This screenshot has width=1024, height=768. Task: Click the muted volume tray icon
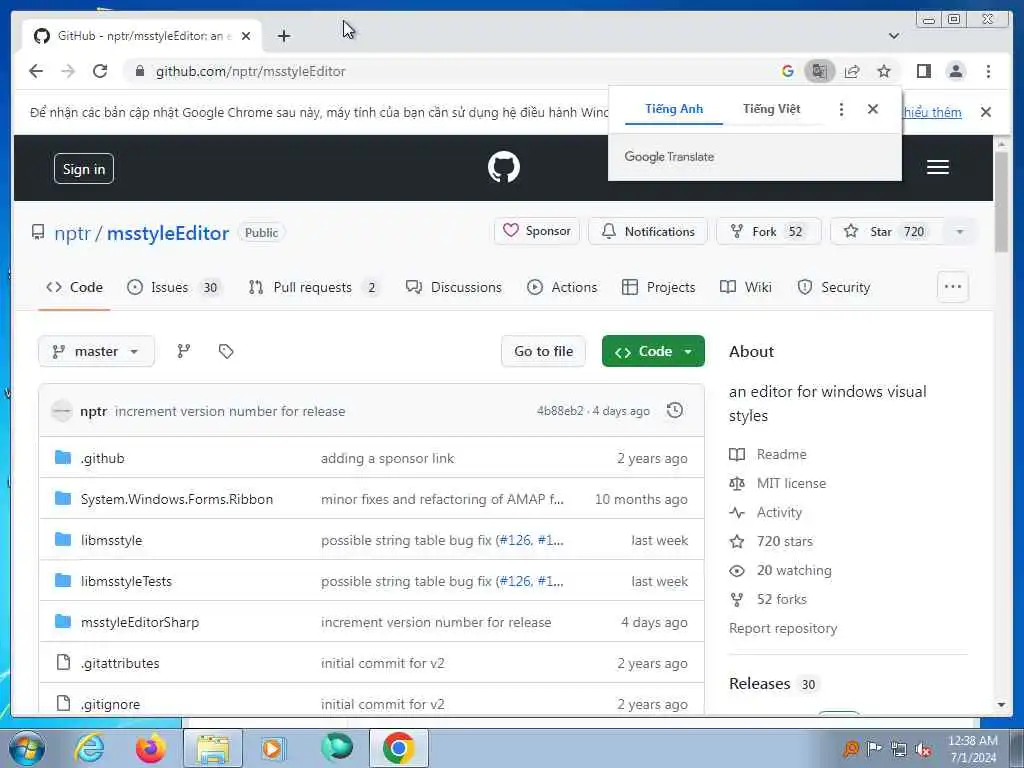pyautogui.click(x=923, y=750)
